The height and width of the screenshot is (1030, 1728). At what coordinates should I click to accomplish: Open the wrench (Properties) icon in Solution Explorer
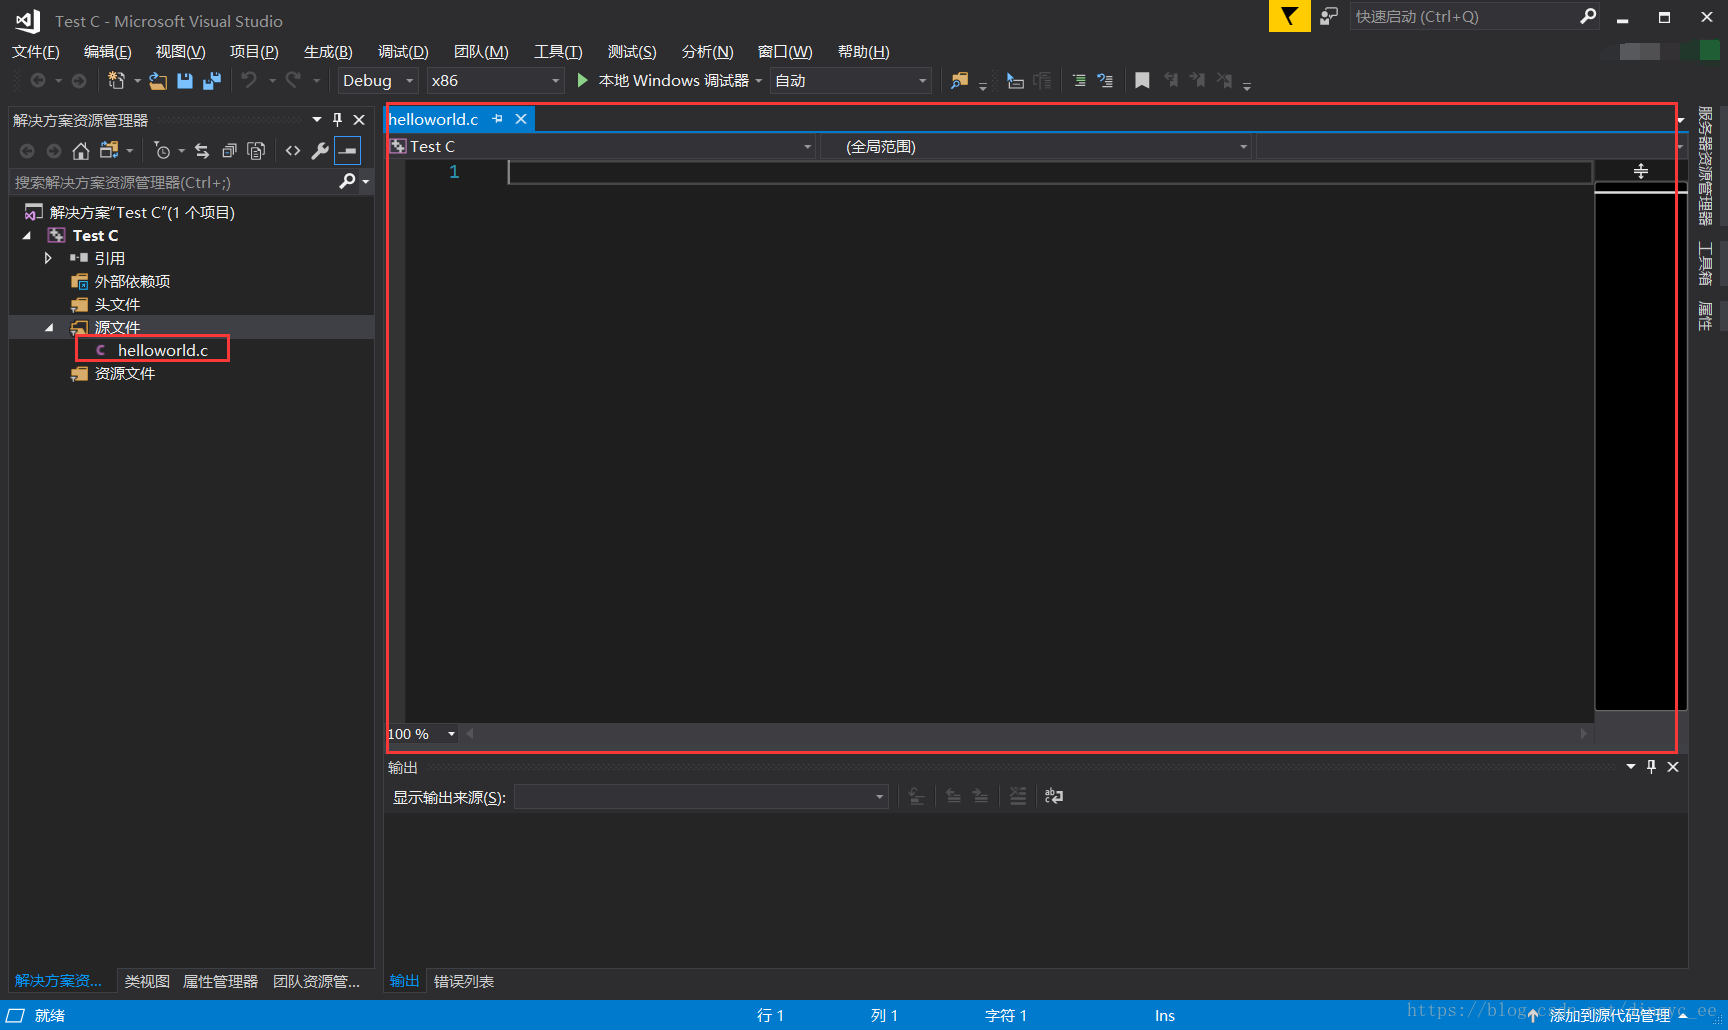(x=319, y=150)
